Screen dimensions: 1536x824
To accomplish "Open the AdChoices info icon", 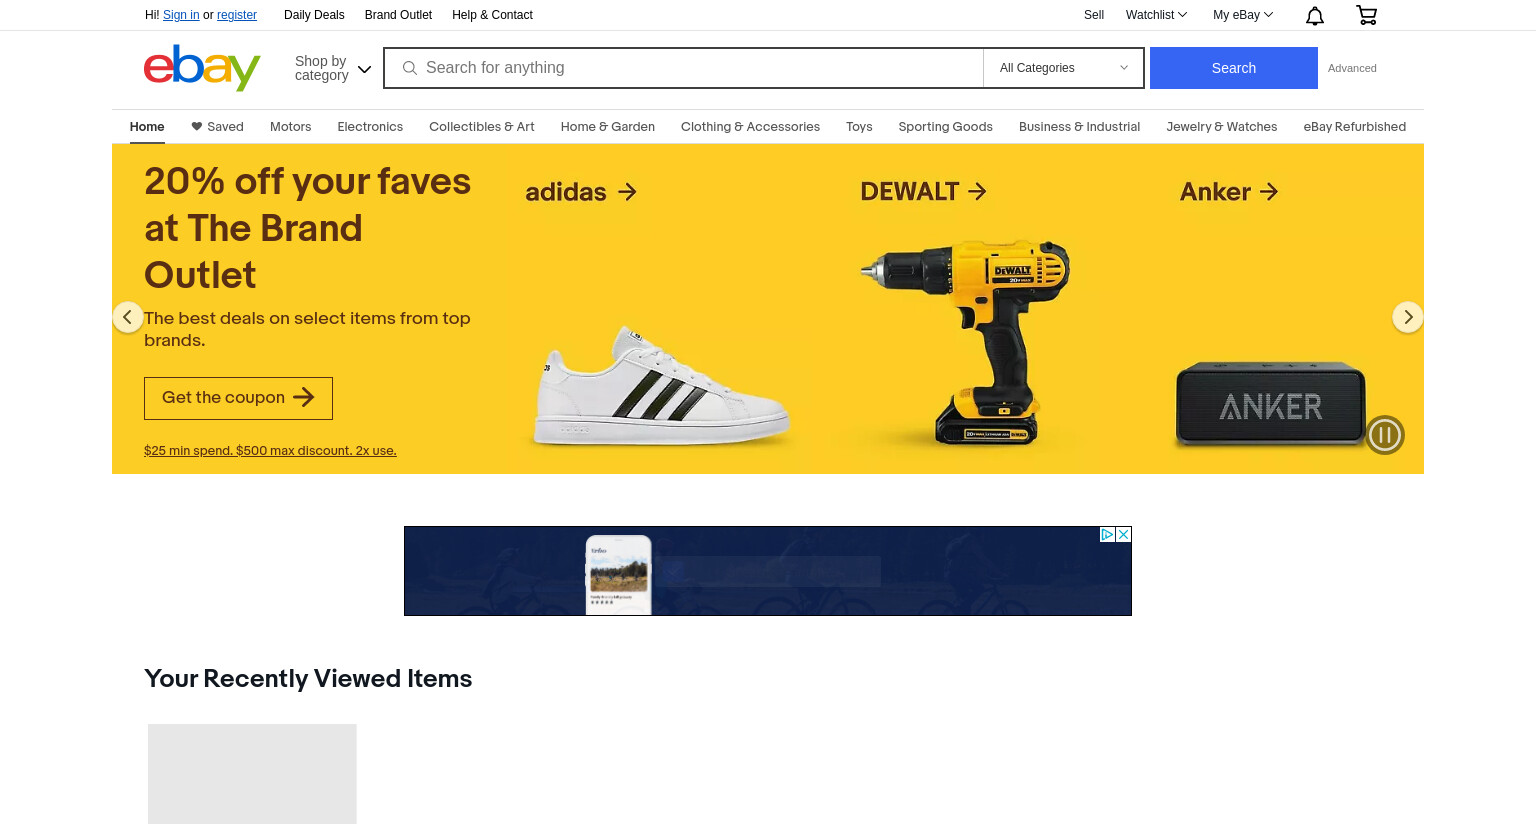I will [x=1107, y=534].
